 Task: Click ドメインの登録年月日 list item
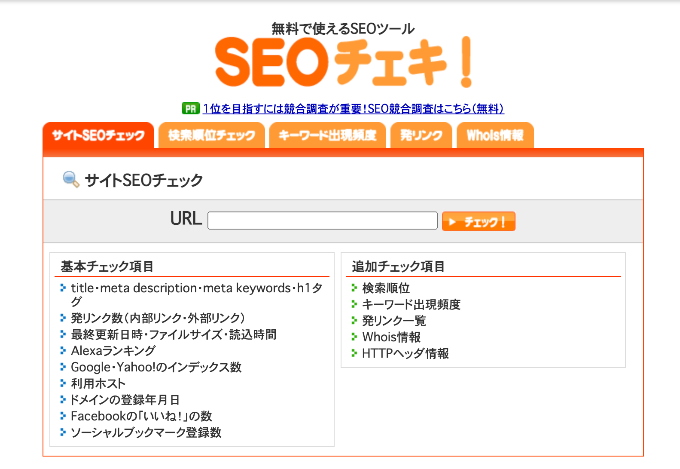[x=125, y=400]
